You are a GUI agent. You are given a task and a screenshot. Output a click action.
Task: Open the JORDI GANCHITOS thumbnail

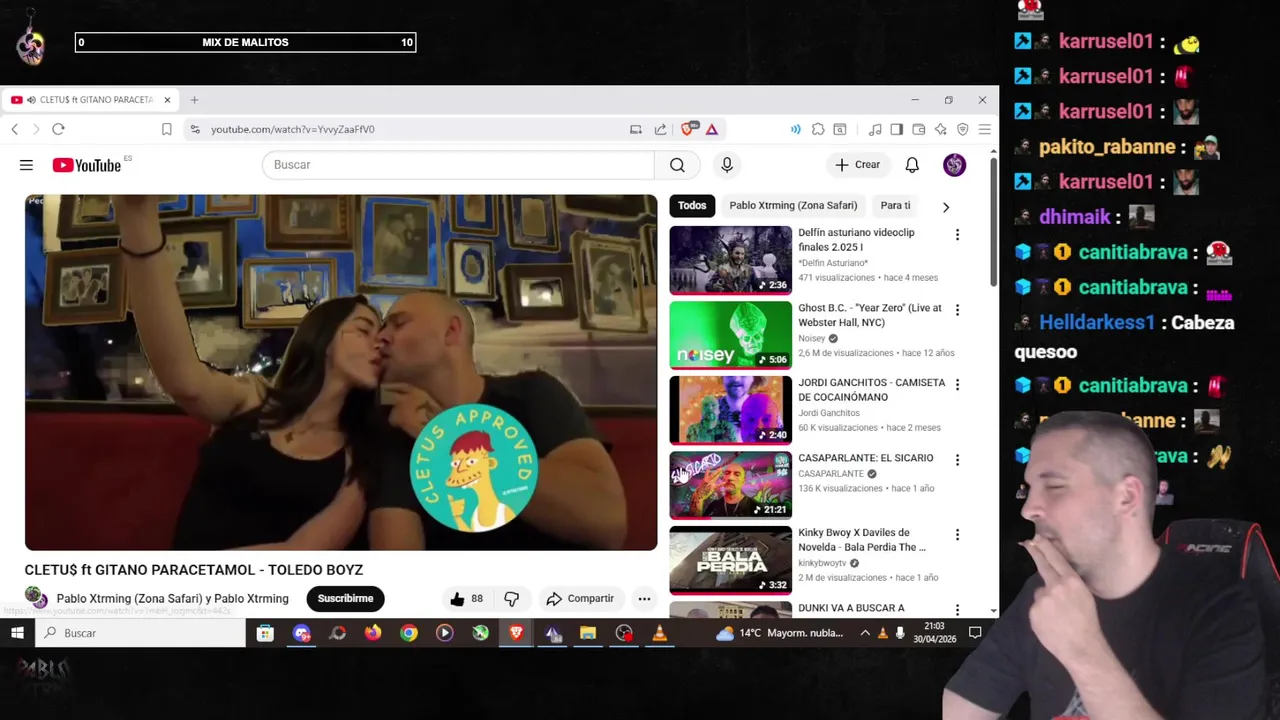(730, 410)
